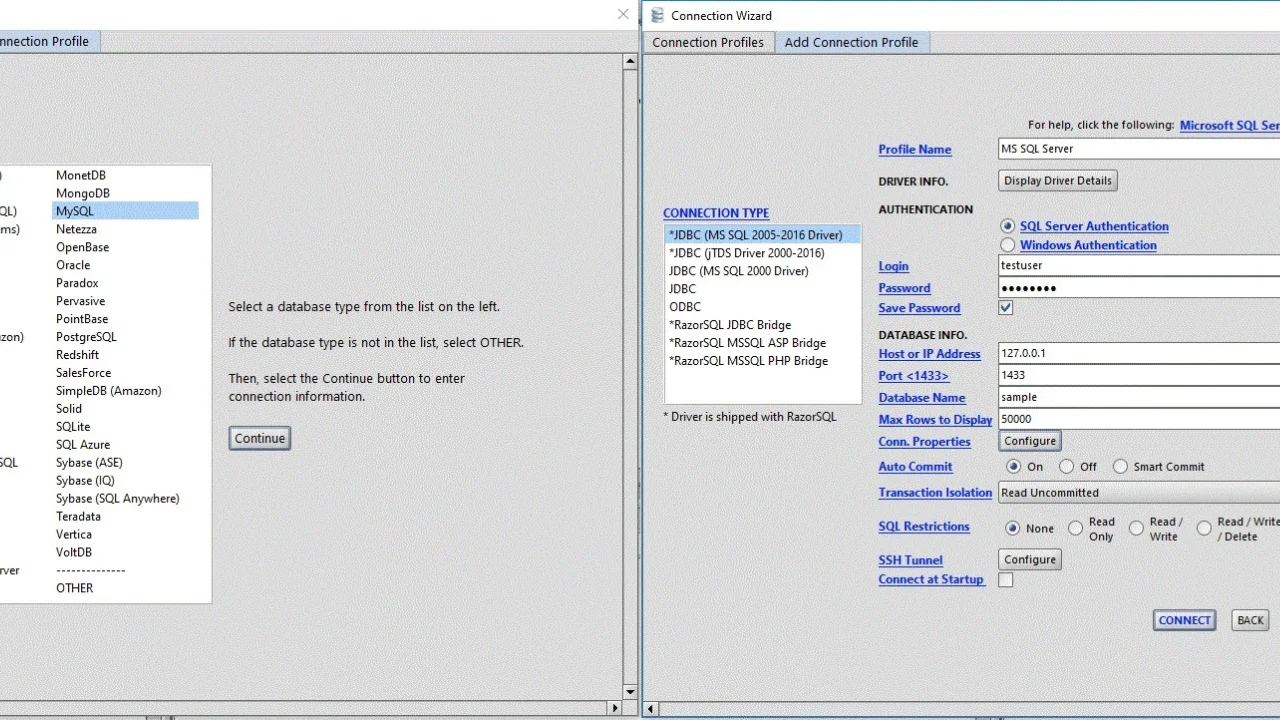The image size is (1280, 720).
Task: Click the Host field showing 127.0.0.1
Action: point(1139,354)
